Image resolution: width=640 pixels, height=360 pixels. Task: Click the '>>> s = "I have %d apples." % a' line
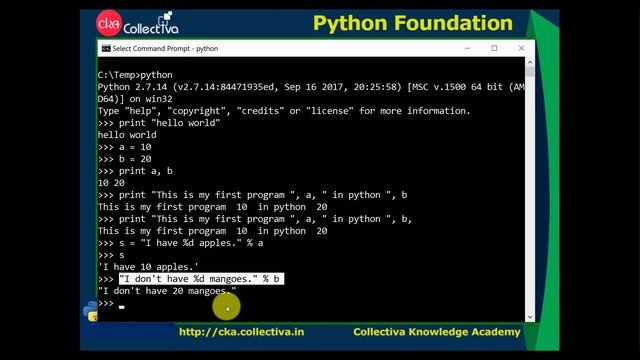[180, 243]
